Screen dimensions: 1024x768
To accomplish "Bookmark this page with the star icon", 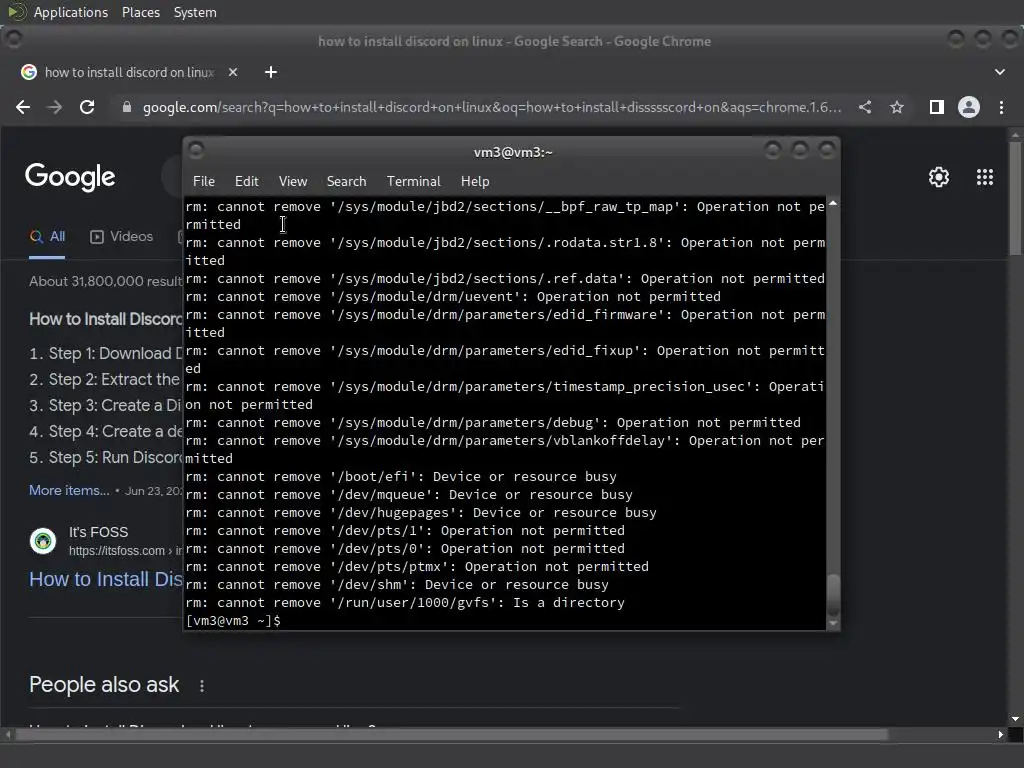I will point(897,107).
